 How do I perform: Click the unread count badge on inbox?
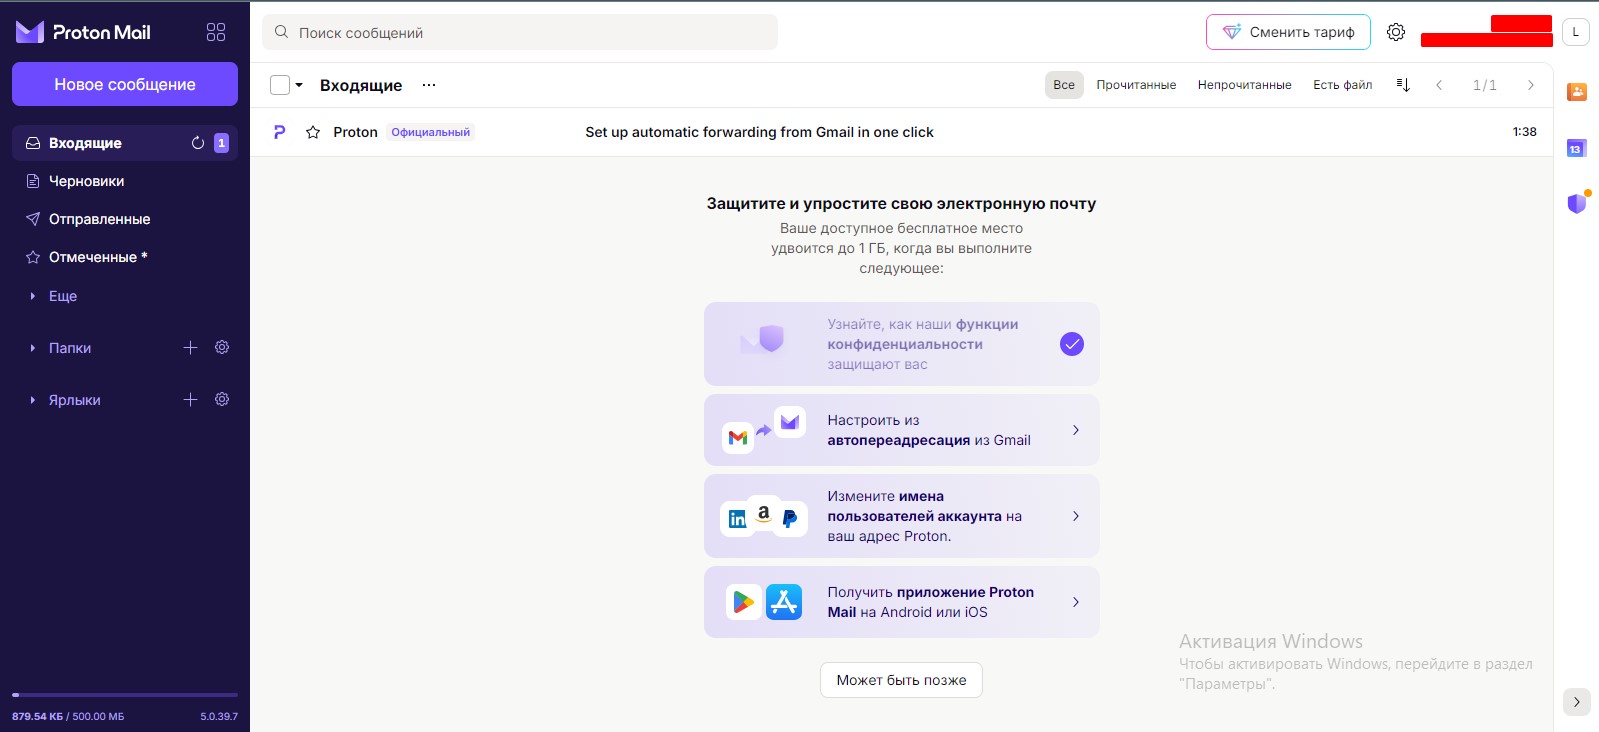222,143
